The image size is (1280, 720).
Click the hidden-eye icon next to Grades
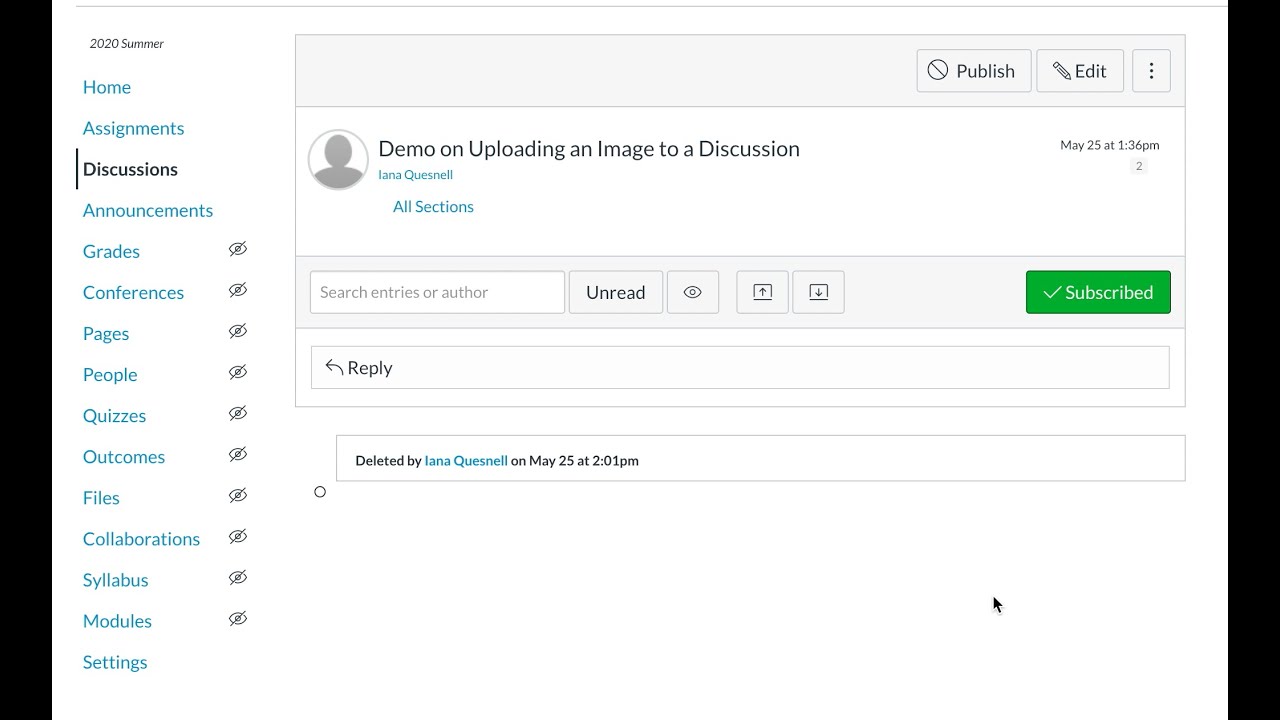coord(237,250)
